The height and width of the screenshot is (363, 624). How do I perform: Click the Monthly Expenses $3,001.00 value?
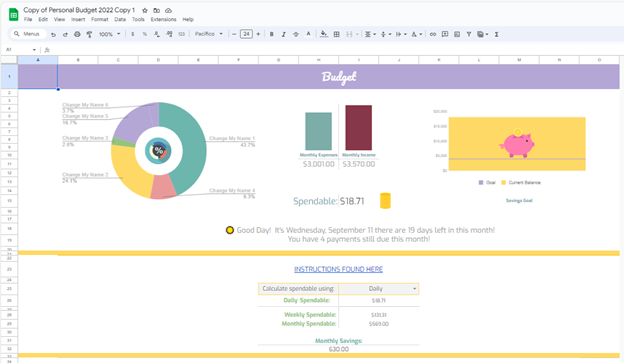(318, 164)
